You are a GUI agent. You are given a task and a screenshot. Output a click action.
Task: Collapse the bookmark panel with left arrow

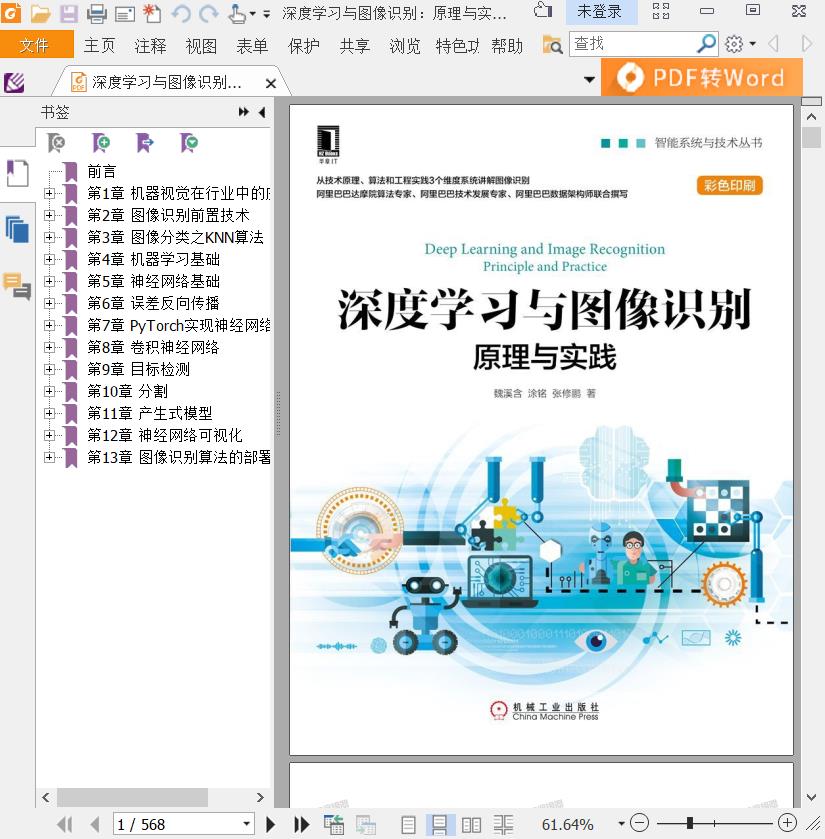tap(262, 112)
